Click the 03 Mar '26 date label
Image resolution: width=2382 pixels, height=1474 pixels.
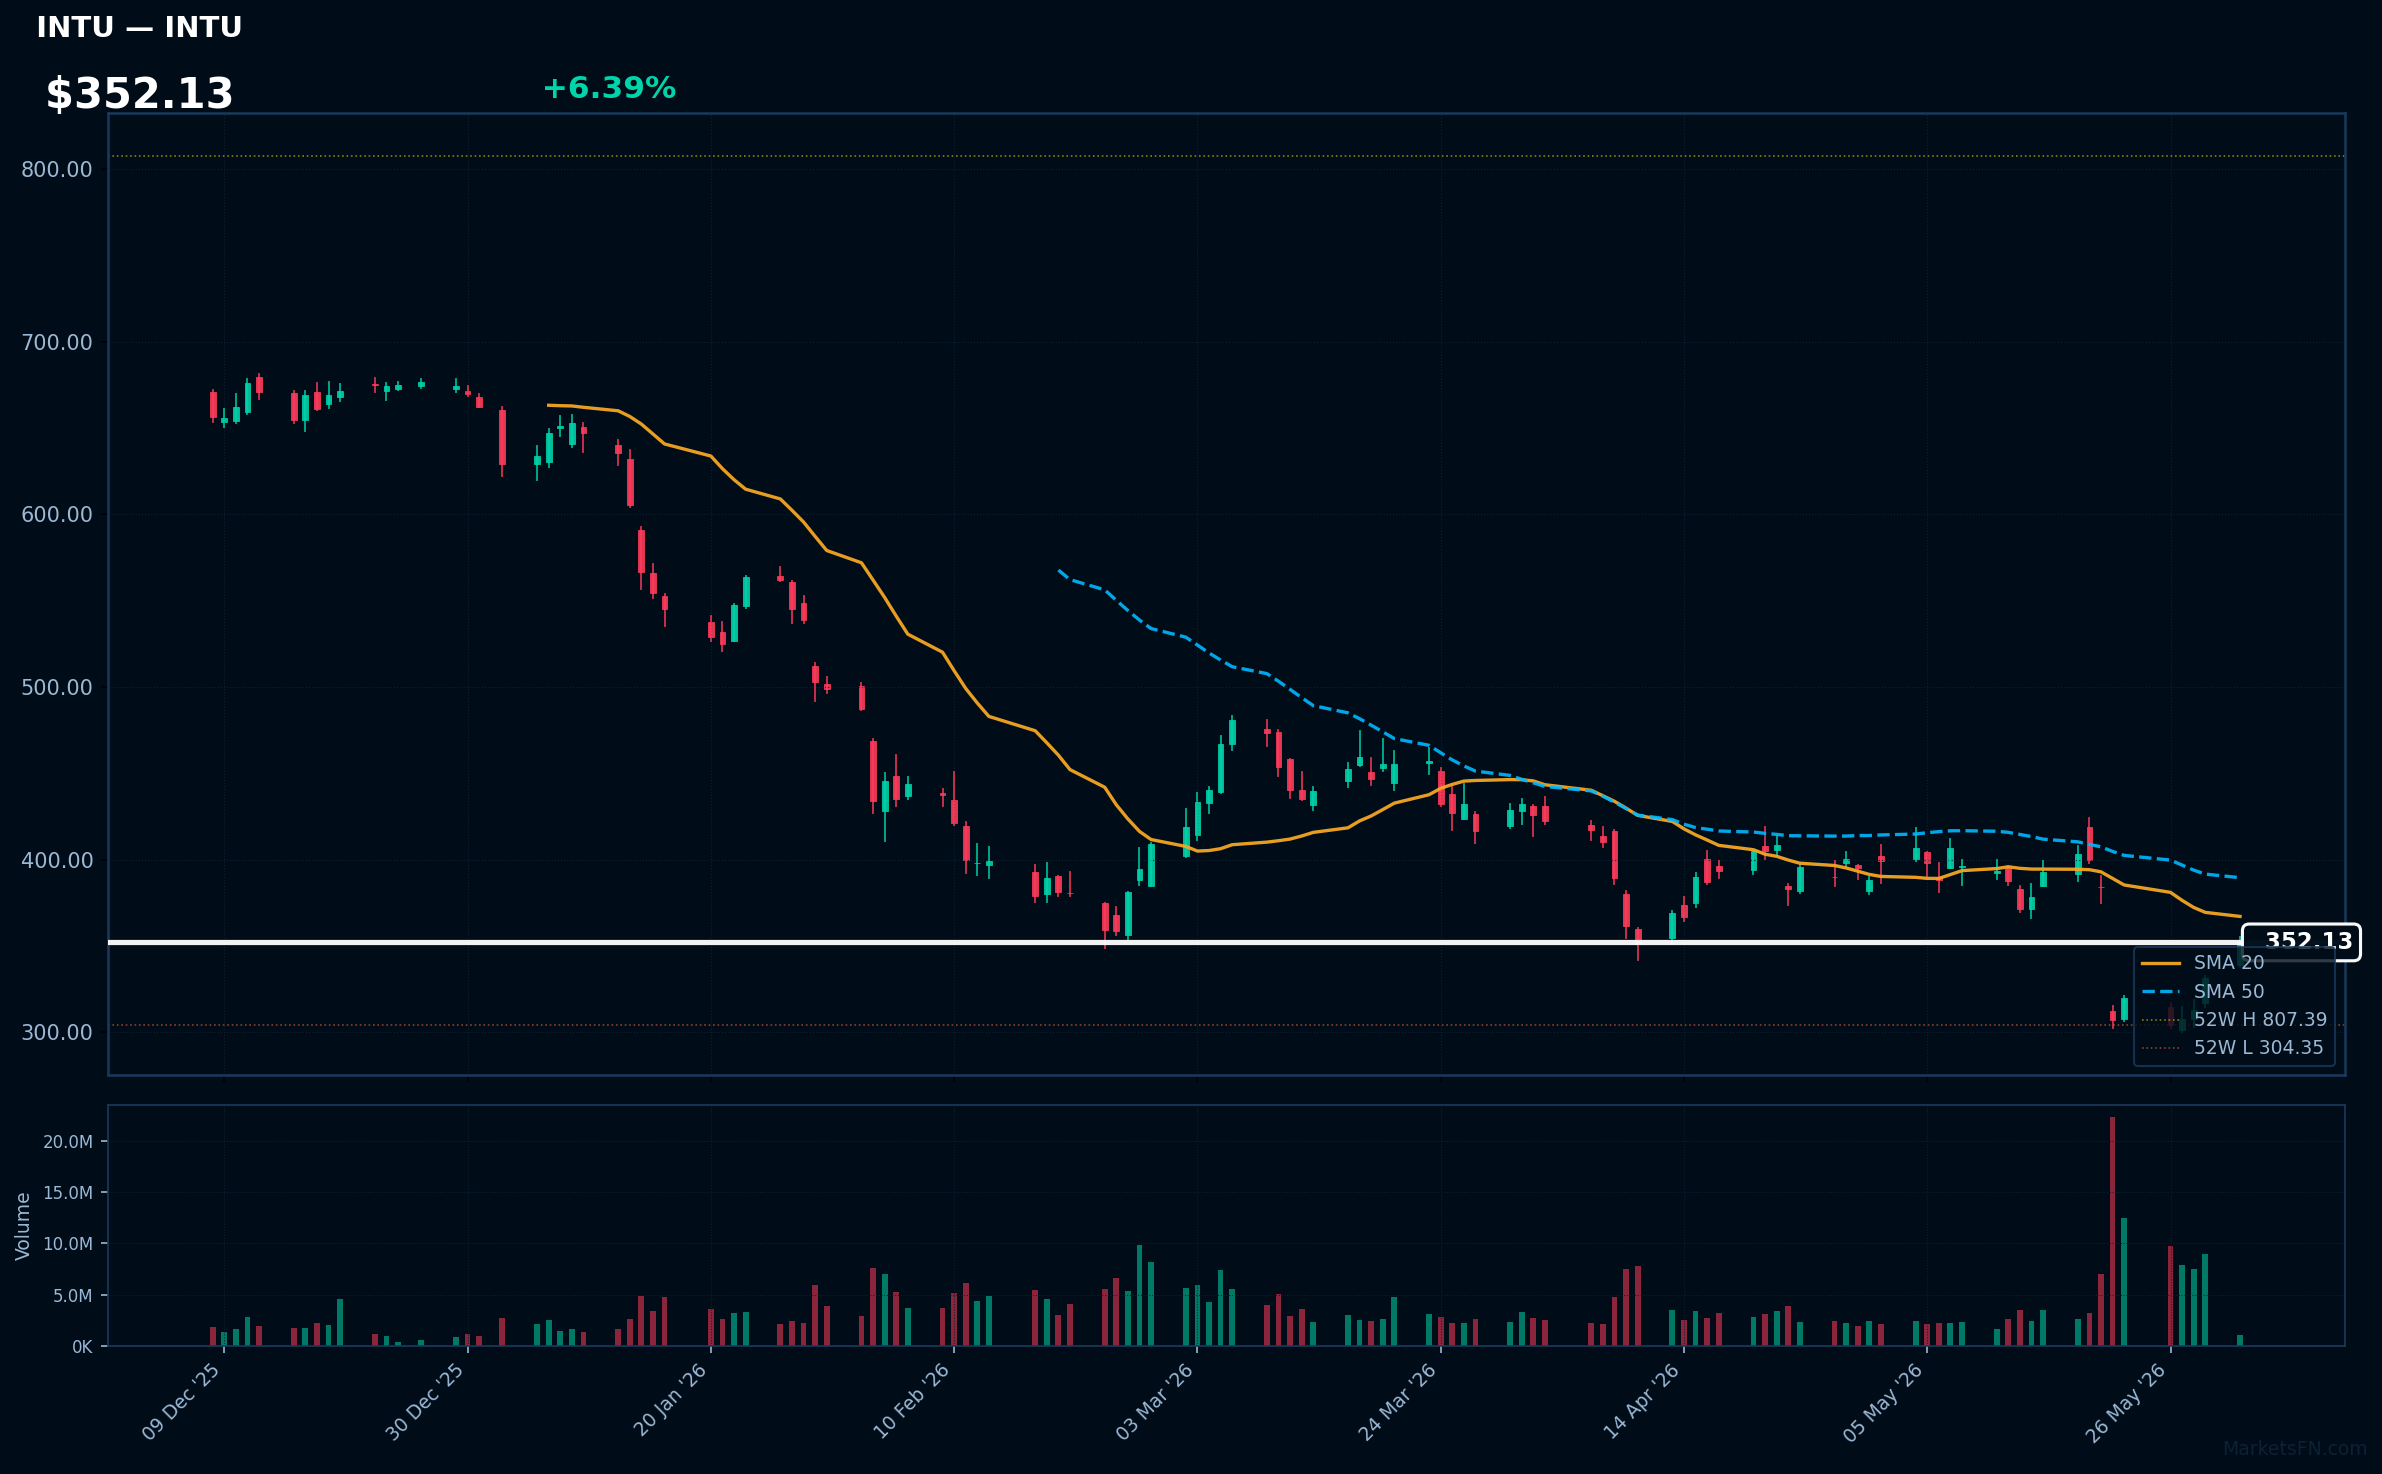(x=1155, y=1401)
